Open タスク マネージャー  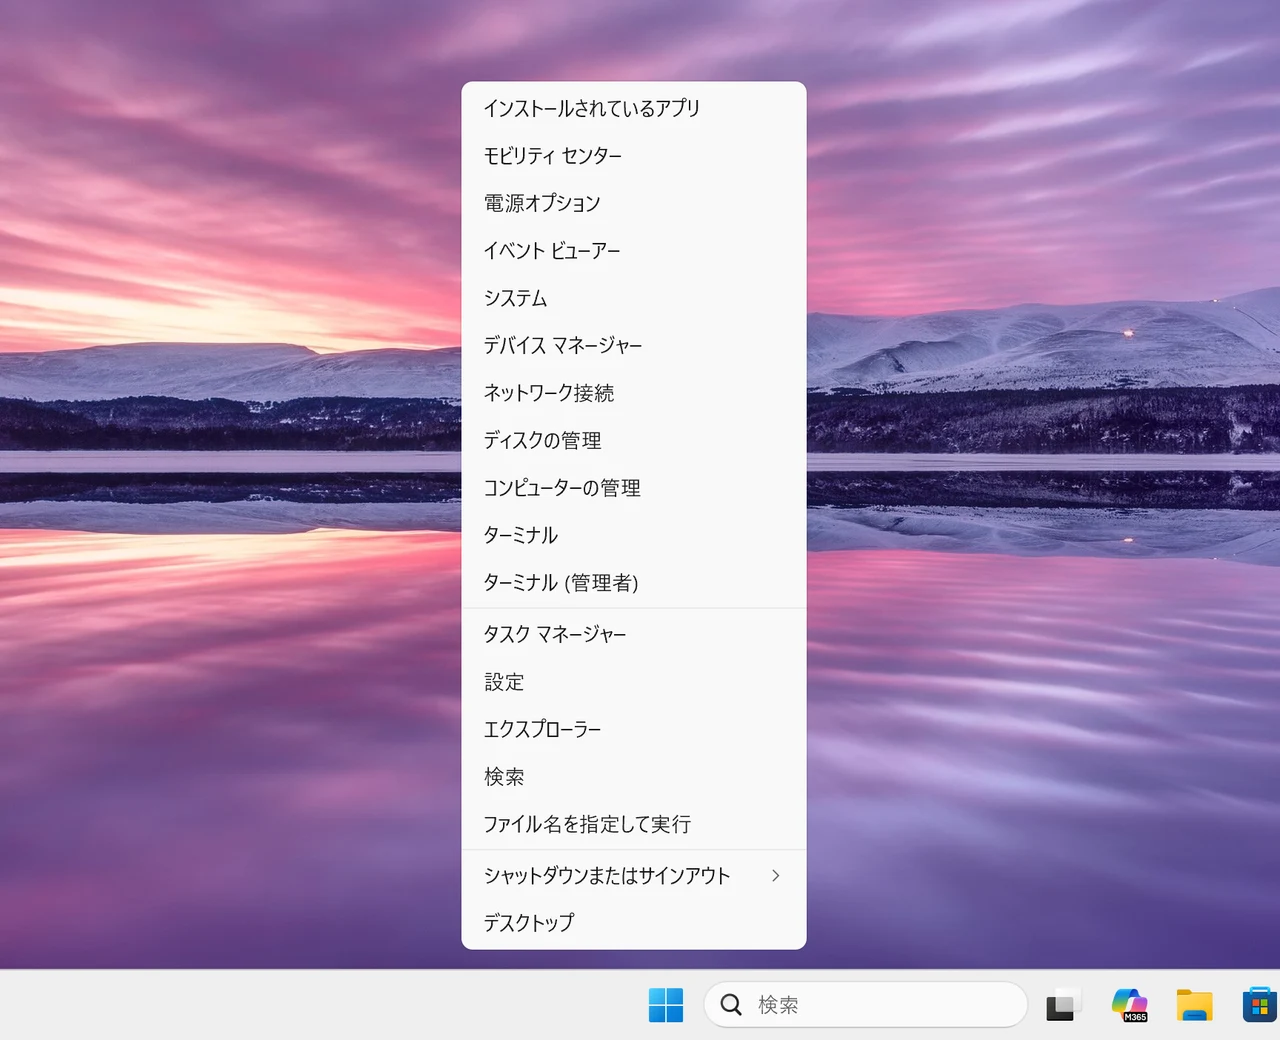(634, 635)
